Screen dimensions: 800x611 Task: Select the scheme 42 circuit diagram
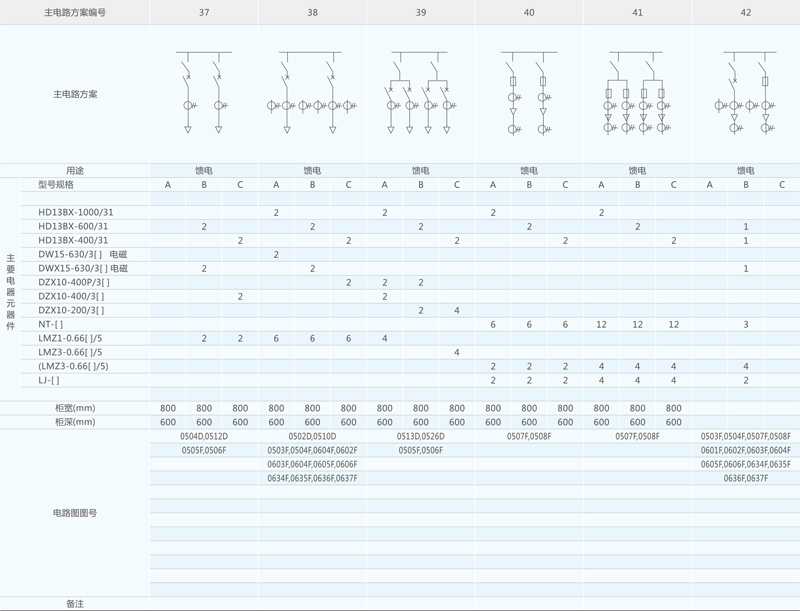tap(745, 93)
